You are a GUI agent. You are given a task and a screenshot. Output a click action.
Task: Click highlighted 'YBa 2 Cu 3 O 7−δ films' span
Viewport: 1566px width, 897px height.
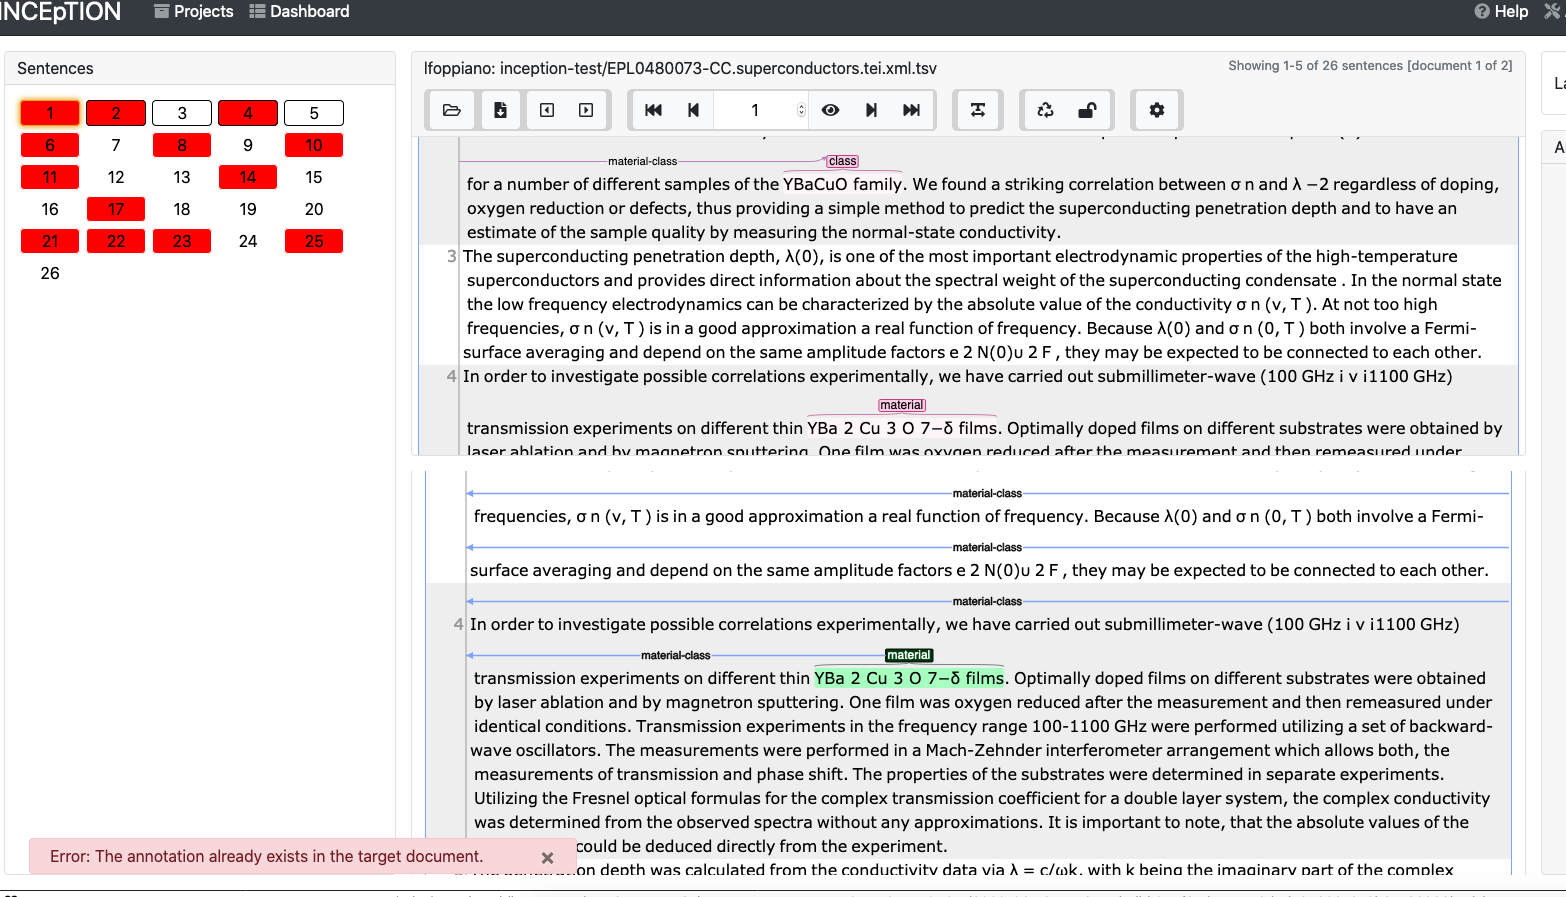pos(909,678)
